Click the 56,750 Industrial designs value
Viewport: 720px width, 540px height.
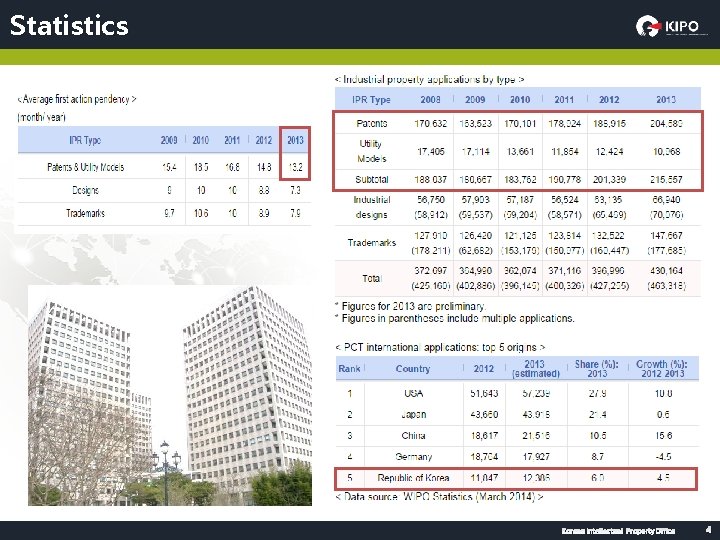pos(430,200)
